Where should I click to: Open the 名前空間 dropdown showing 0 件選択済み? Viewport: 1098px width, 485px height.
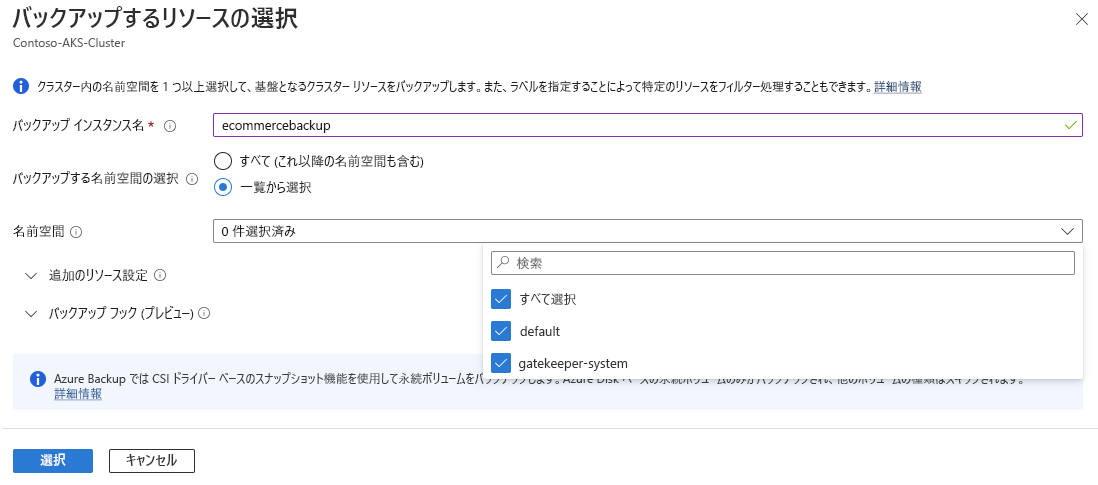point(648,232)
